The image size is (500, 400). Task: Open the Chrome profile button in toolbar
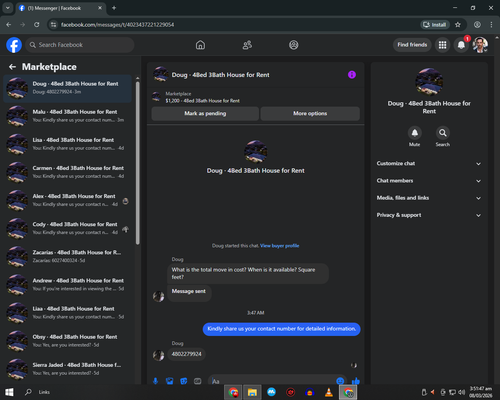pyautogui.click(x=477, y=25)
